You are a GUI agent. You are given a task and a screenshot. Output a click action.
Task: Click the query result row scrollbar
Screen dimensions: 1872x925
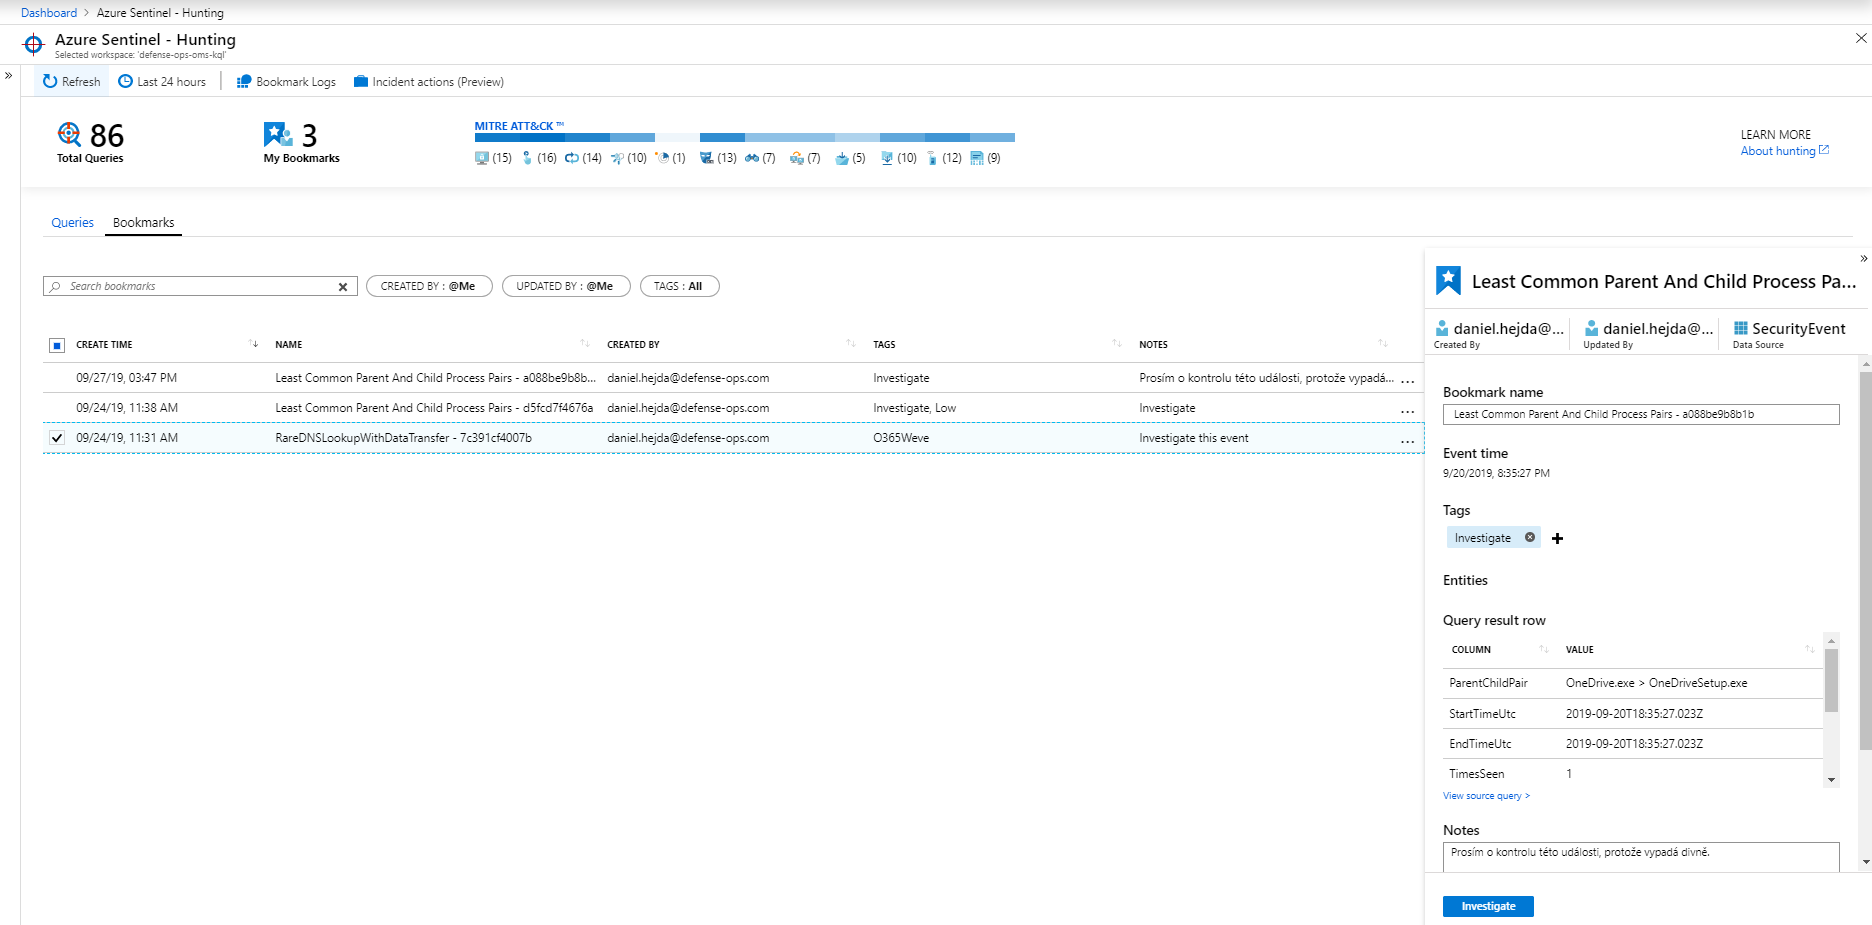[x=1831, y=680]
